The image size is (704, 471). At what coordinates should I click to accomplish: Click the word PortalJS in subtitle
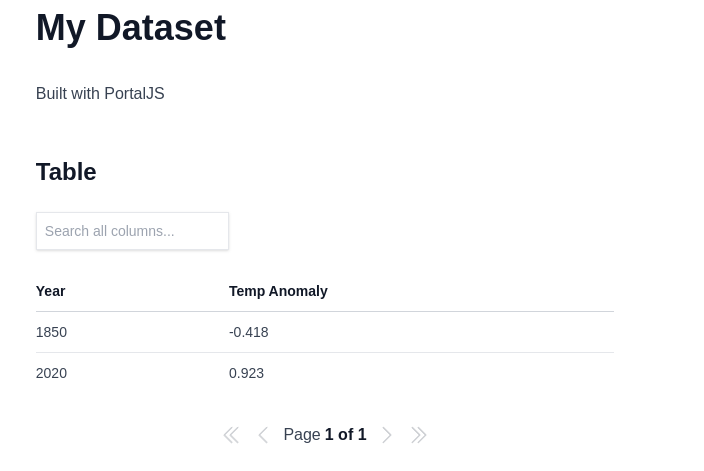tap(134, 94)
